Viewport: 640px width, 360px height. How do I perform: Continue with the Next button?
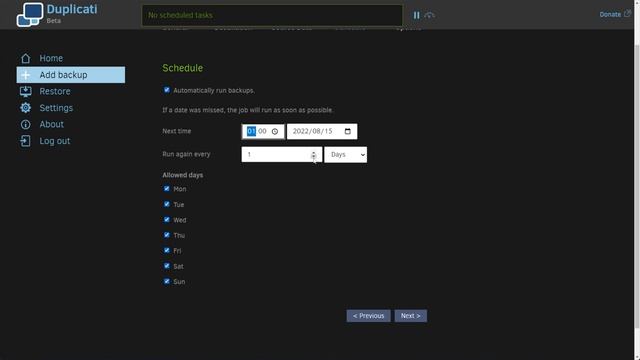411,316
